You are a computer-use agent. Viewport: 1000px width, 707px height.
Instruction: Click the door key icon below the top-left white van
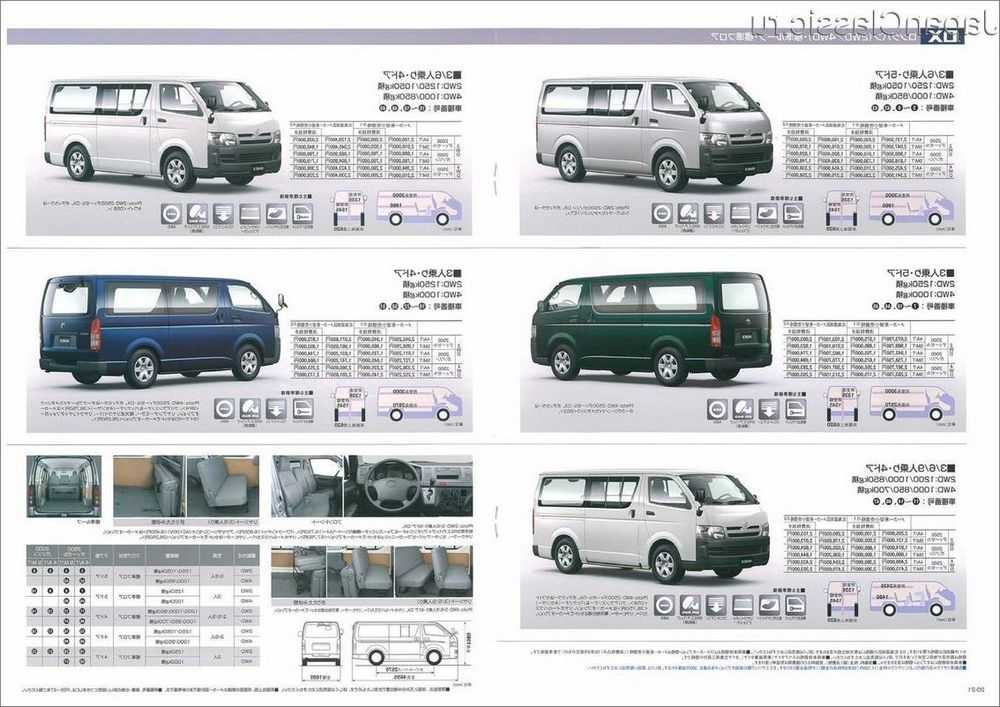[302, 214]
